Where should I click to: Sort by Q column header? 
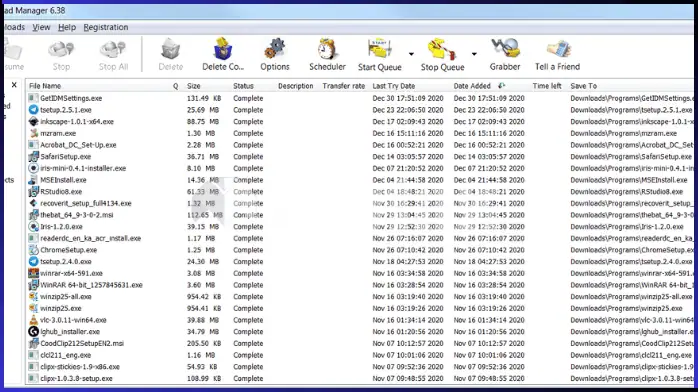coord(175,86)
